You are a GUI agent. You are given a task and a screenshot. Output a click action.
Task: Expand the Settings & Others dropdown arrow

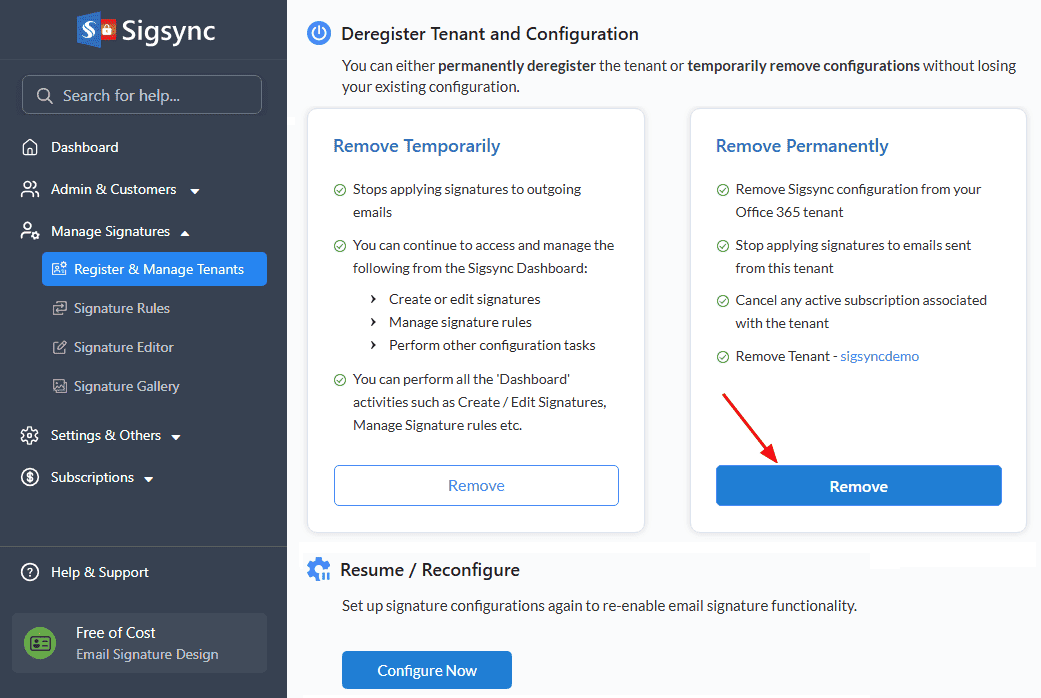click(x=176, y=437)
